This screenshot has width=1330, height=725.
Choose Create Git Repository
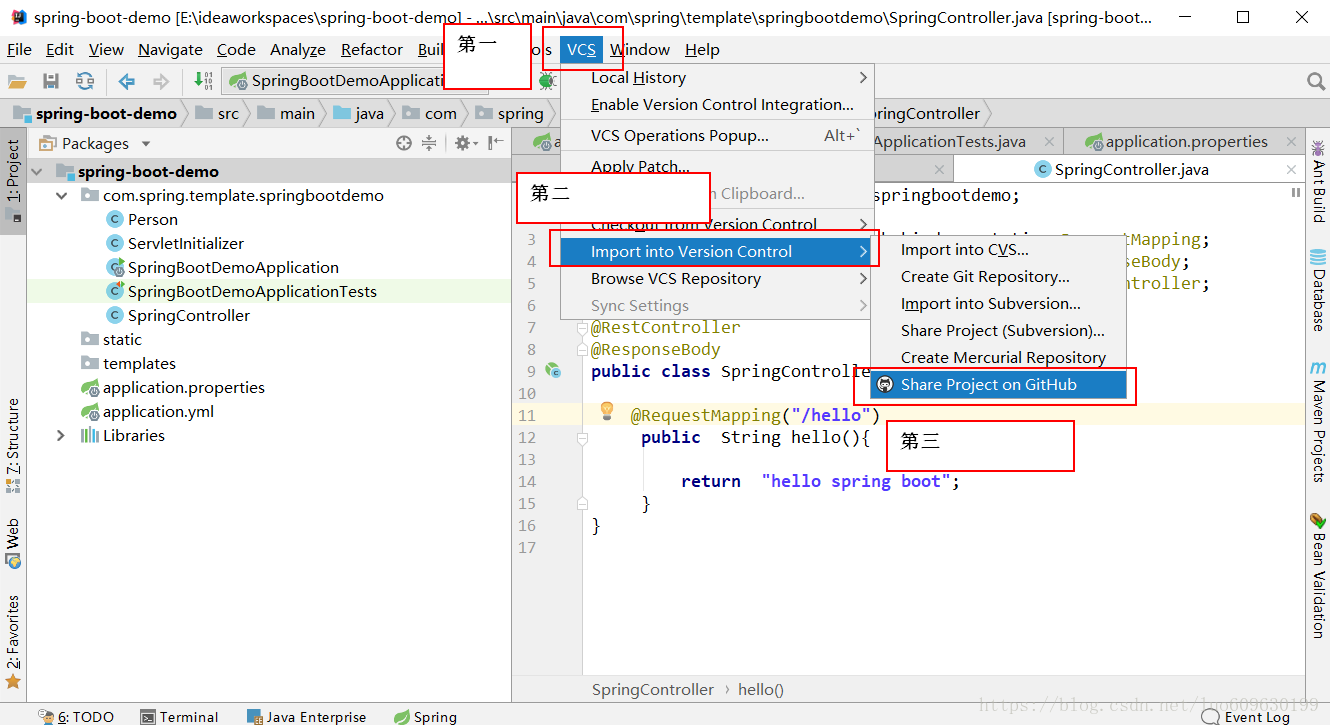pos(999,276)
